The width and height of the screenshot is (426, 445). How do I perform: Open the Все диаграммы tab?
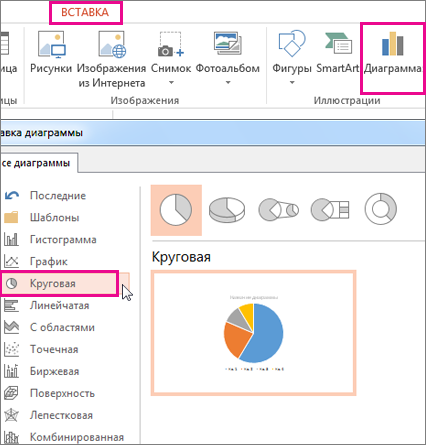[x=38, y=163]
